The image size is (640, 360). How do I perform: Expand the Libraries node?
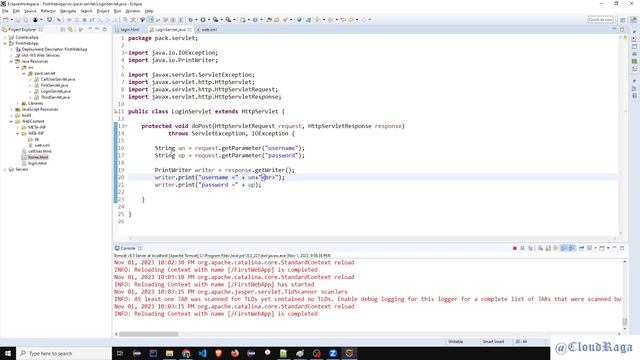coord(18,103)
